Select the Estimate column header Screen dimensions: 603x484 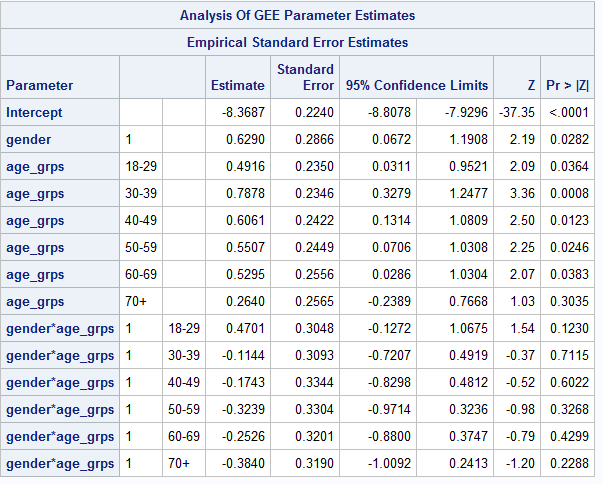coord(237,86)
